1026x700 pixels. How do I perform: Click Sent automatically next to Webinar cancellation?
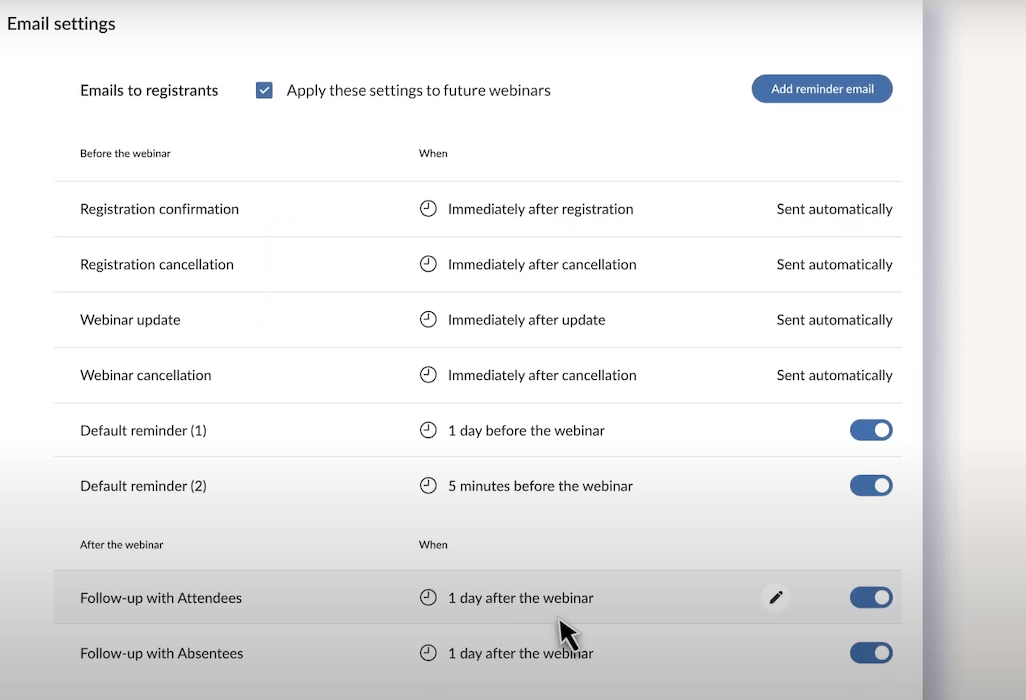(834, 375)
